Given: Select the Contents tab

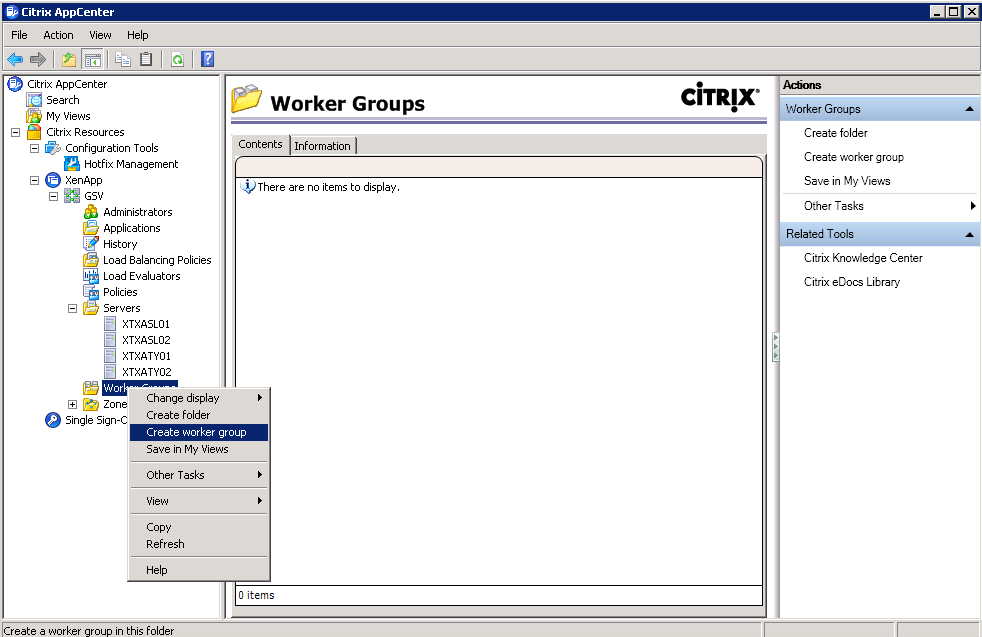Looking at the screenshot, I should 261,144.
